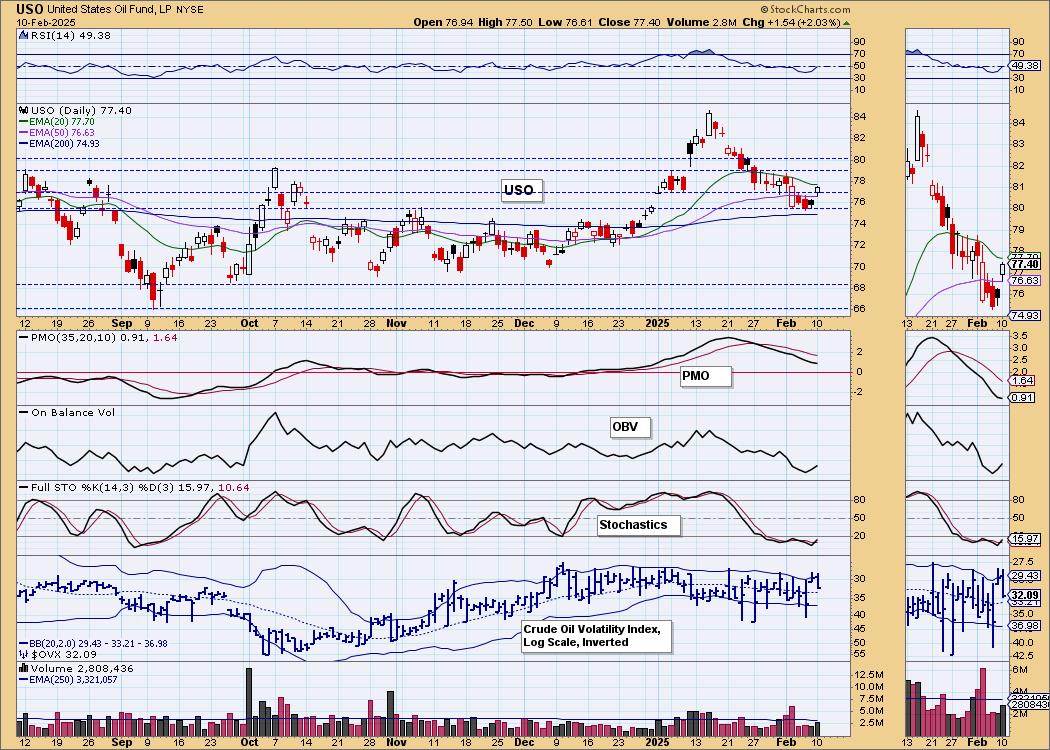Image resolution: width=1050 pixels, height=750 pixels.
Task: Click the "12.5M" volume axis label
Action: 868,674
